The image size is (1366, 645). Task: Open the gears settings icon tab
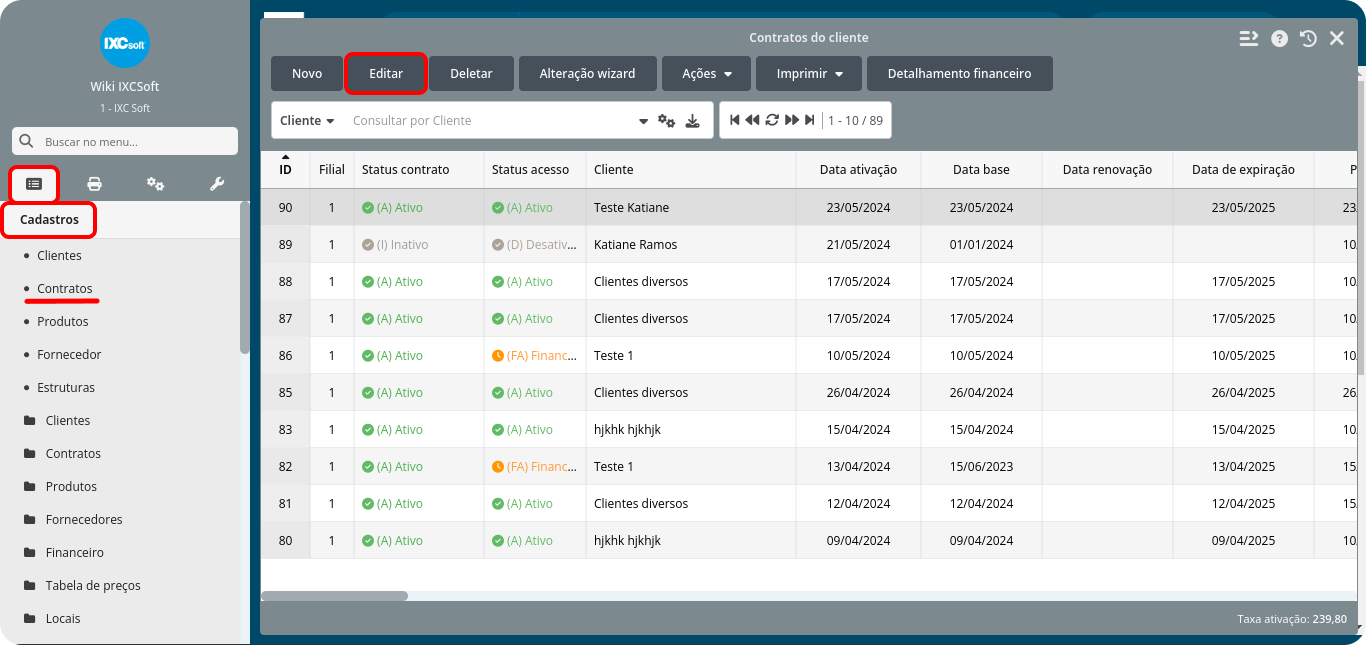point(155,184)
